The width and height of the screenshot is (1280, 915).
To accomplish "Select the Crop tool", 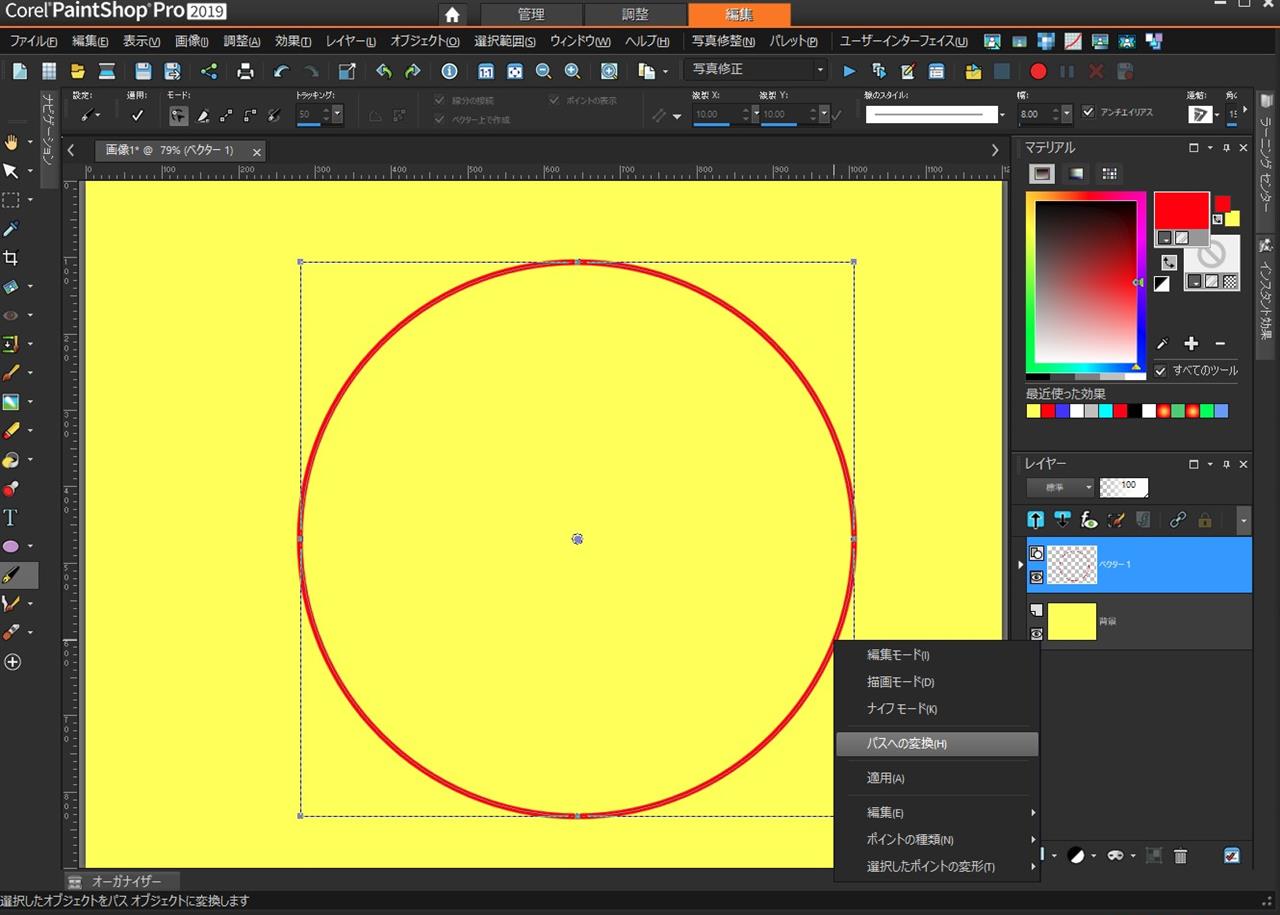I will pyautogui.click(x=12, y=258).
